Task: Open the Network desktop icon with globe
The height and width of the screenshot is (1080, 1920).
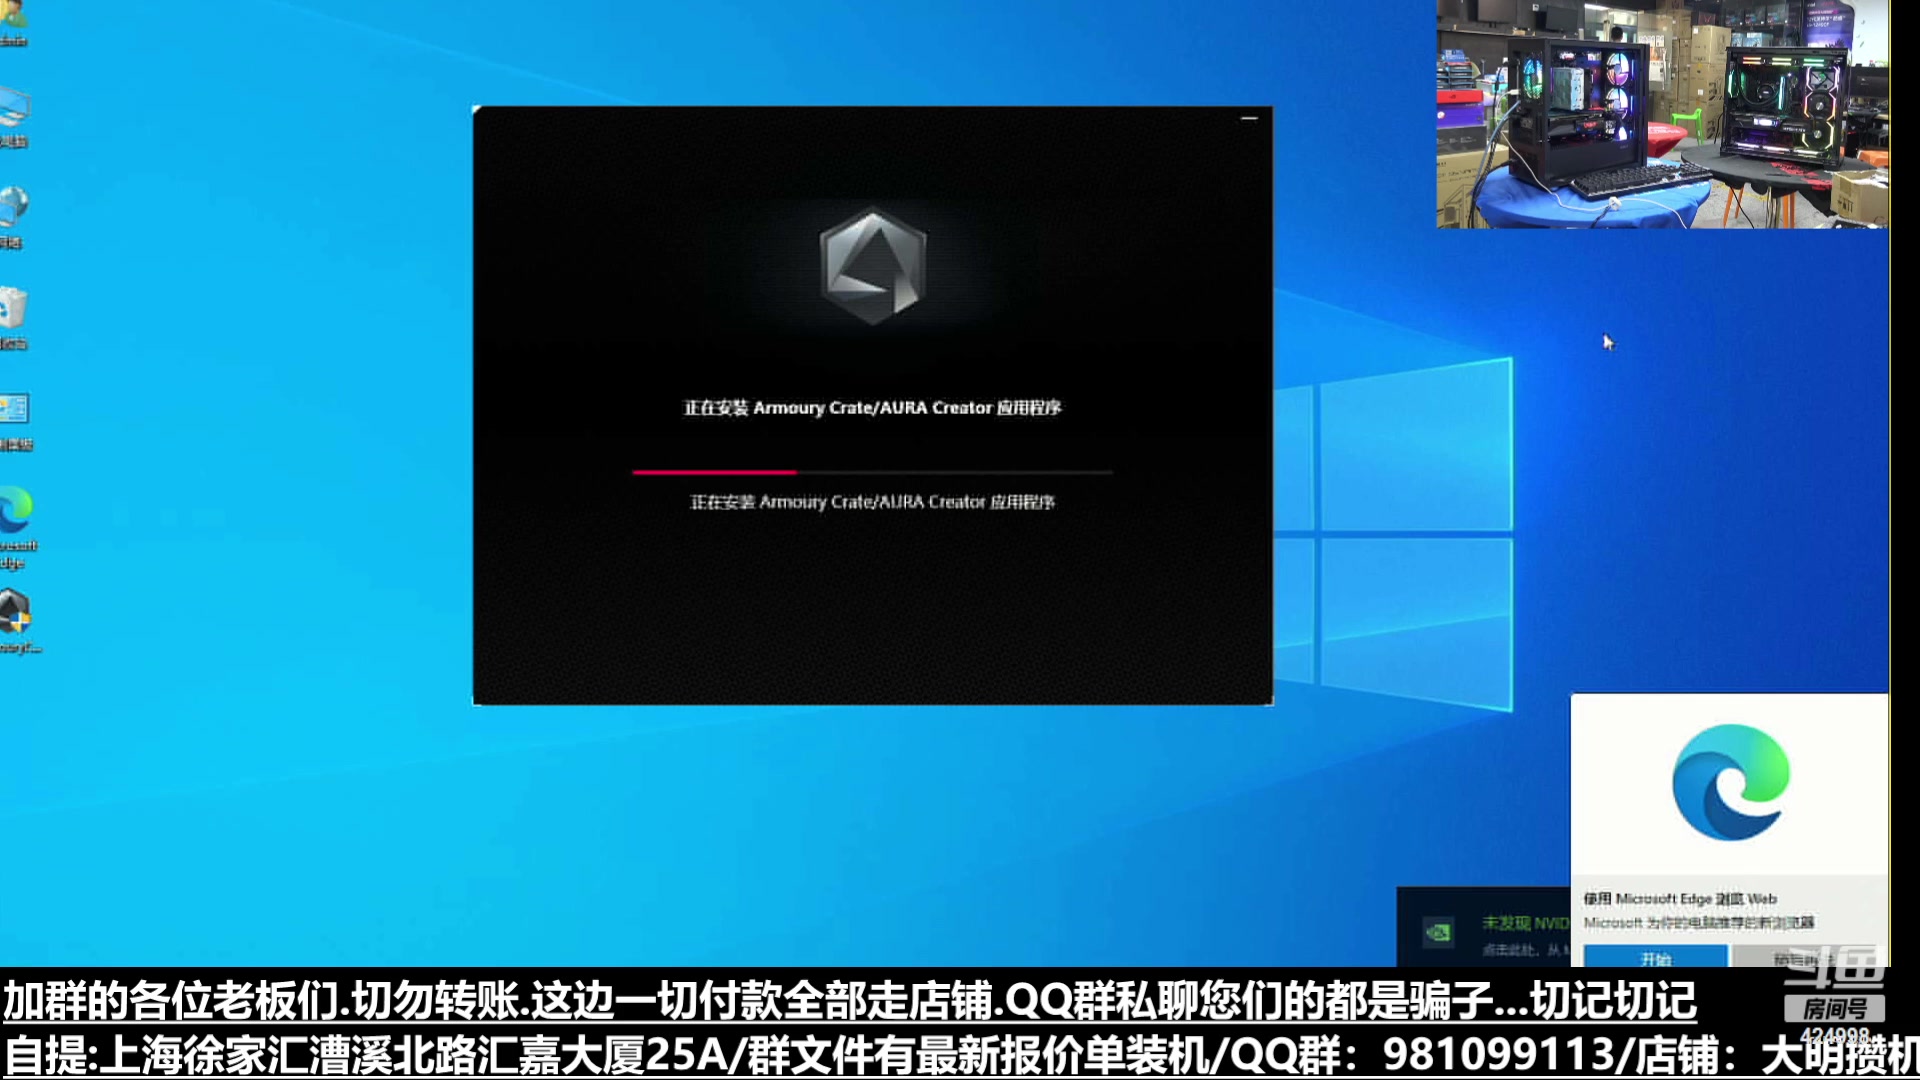Action: tap(14, 216)
